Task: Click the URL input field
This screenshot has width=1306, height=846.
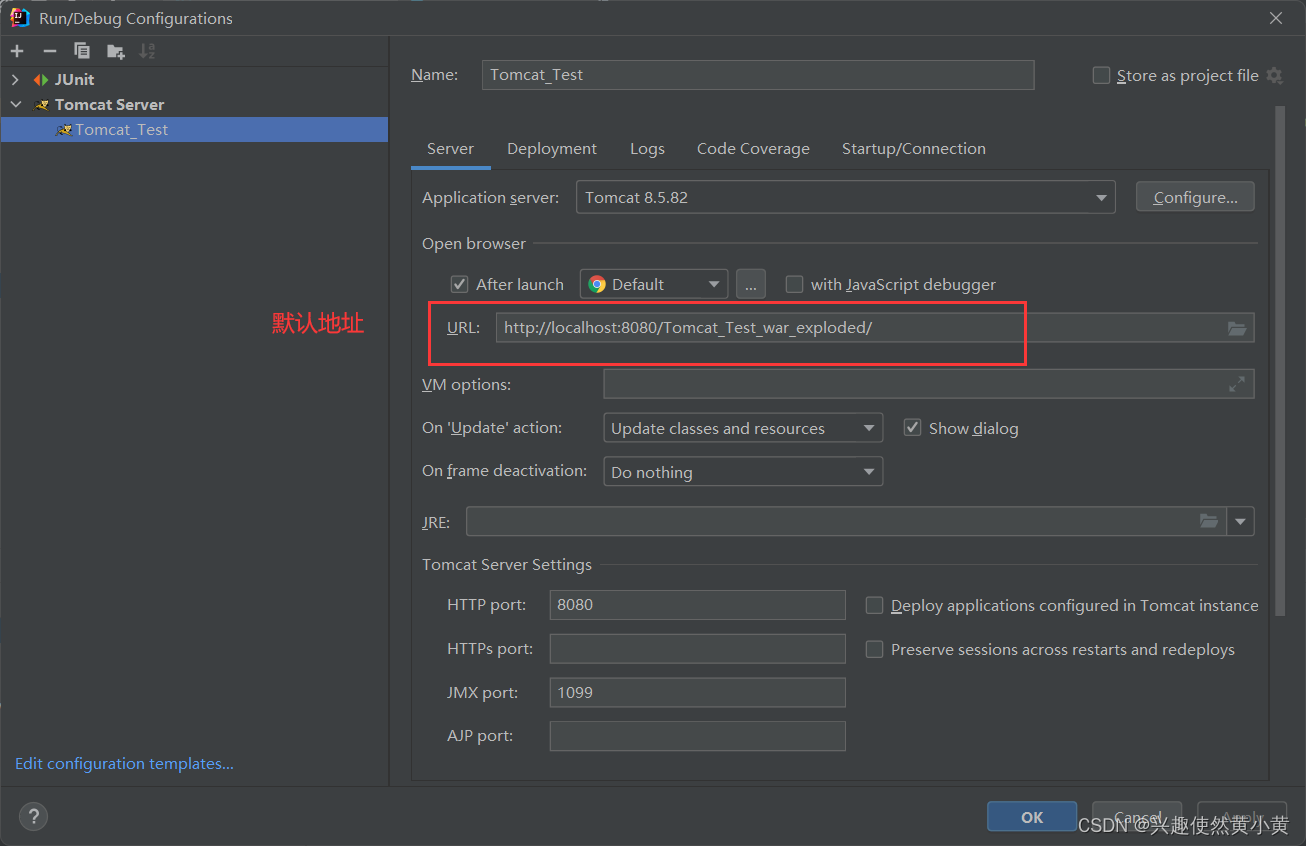Action: tap(875, 328)
